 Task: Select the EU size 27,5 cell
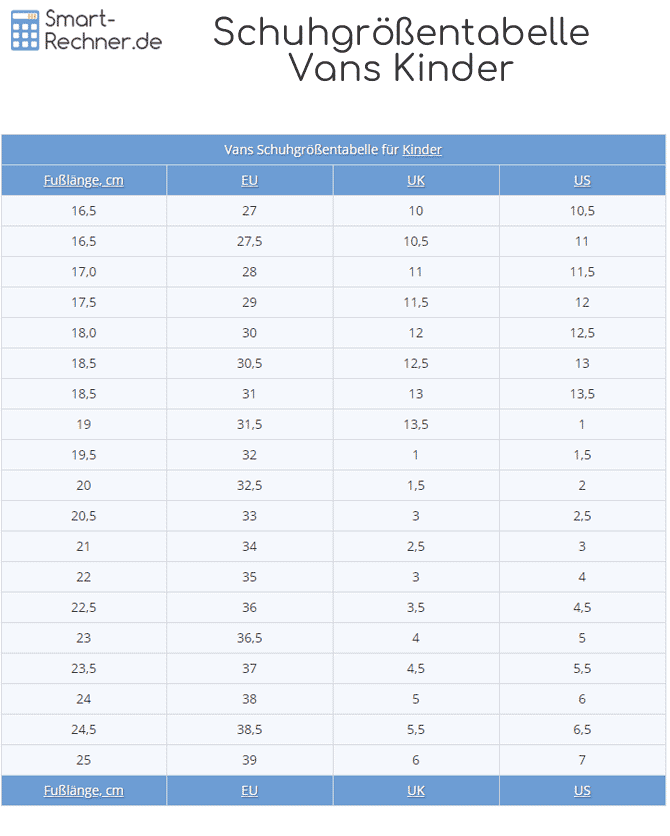click(x=250, y=242)
